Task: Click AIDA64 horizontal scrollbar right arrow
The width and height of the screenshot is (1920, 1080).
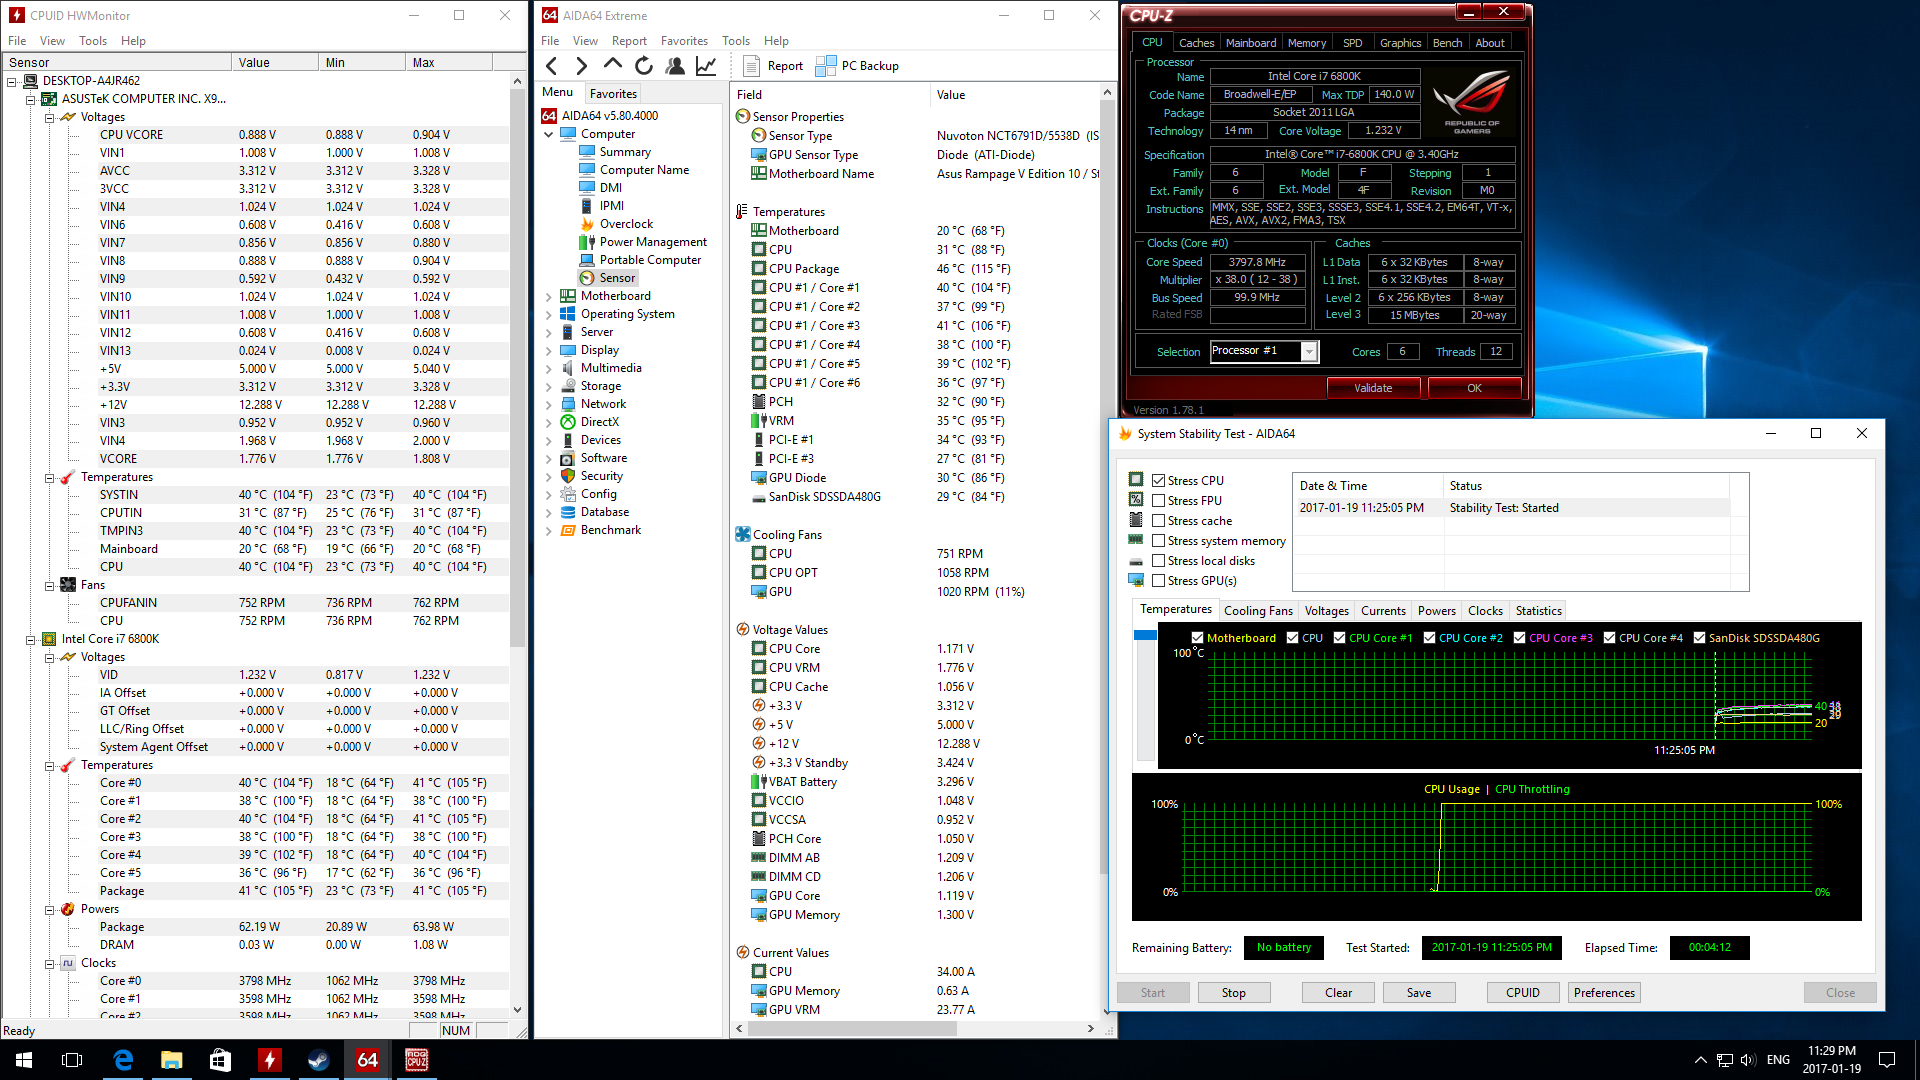Action: click(1090, 1028)
